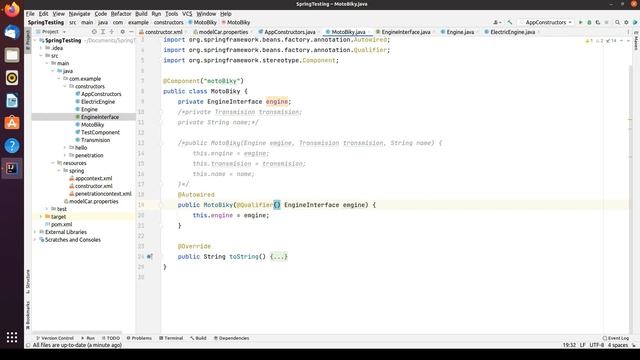Open Problems tool window
640x360 pixels.
pyautogui.click(x=139, y=338)
